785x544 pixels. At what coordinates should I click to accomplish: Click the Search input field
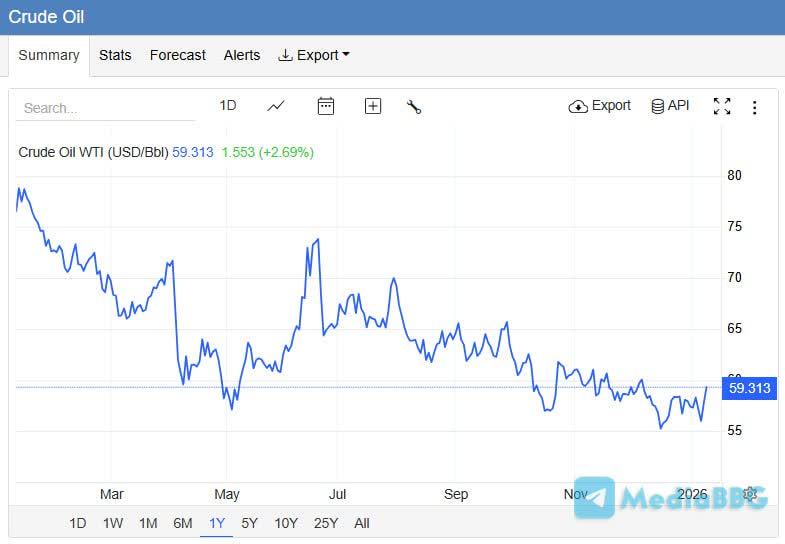tap(105, 108)
